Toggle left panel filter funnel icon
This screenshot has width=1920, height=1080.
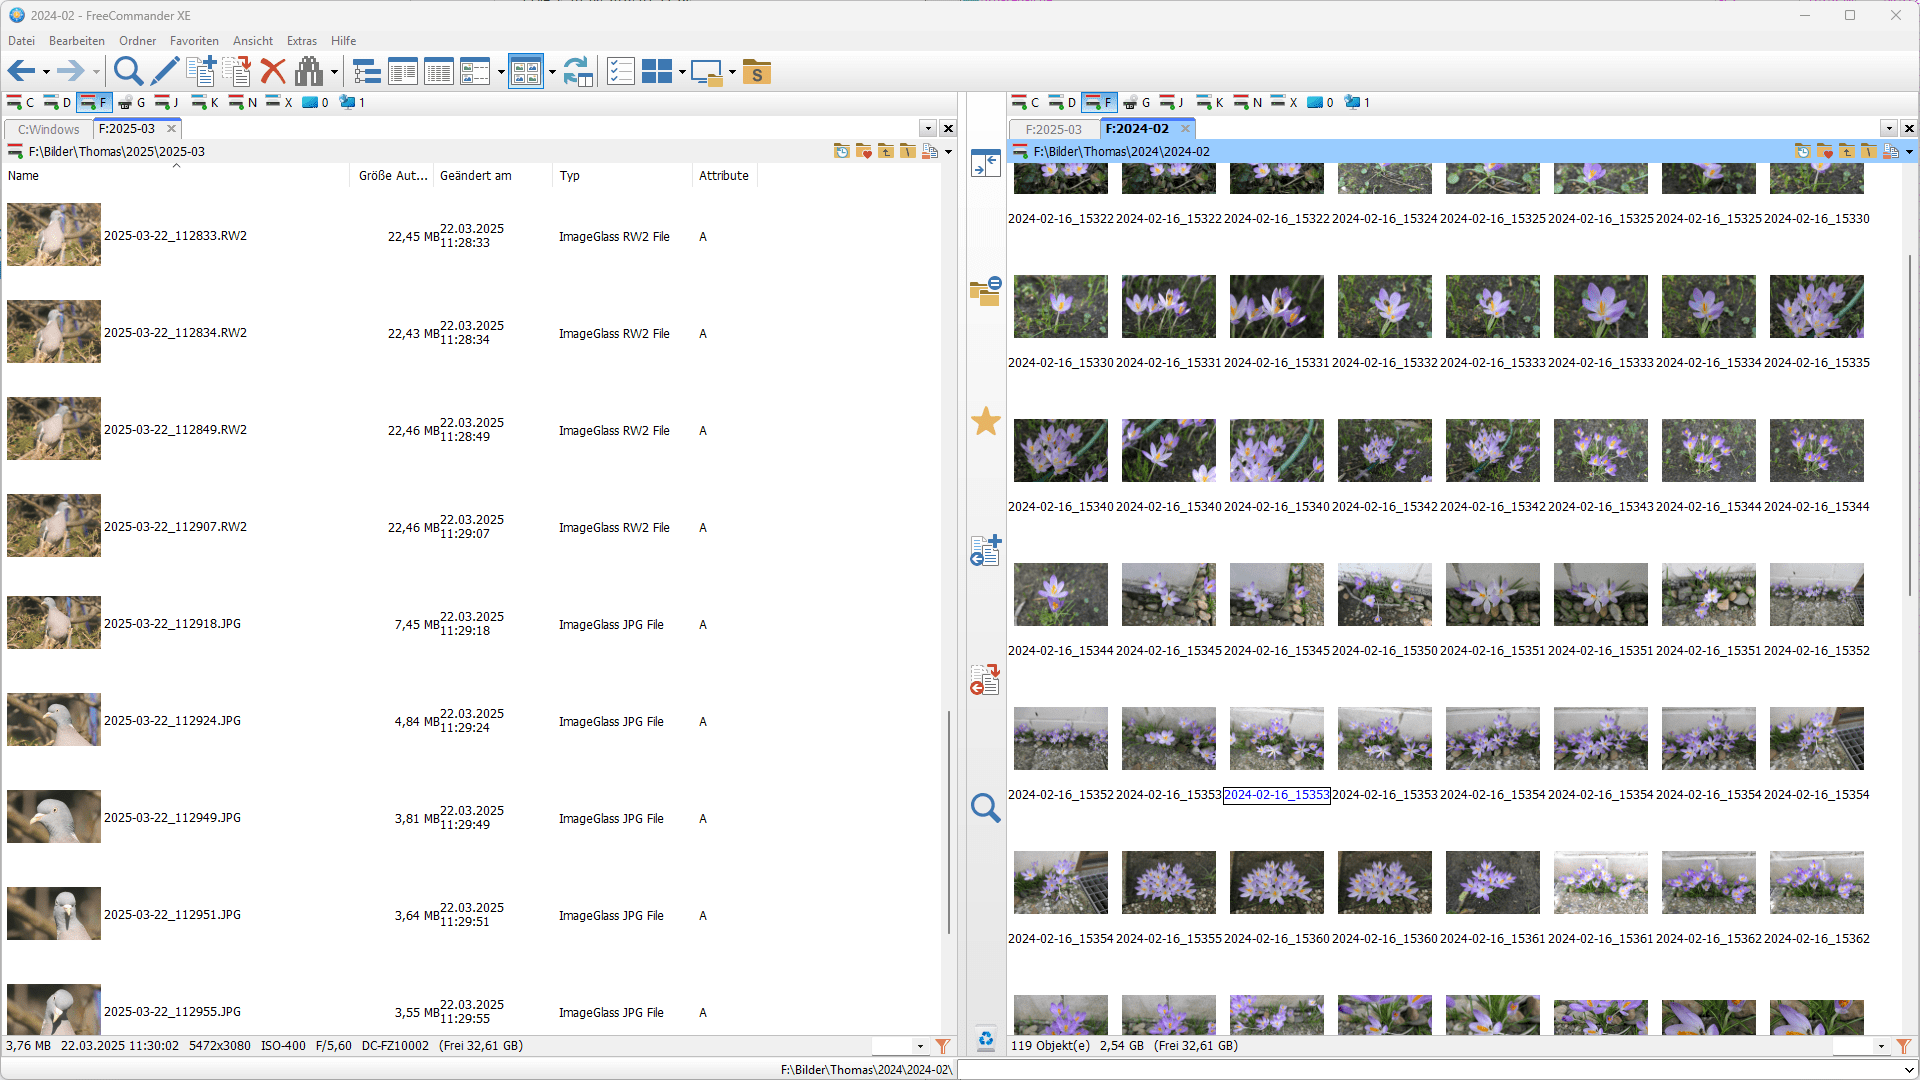tap(942, 1046)
